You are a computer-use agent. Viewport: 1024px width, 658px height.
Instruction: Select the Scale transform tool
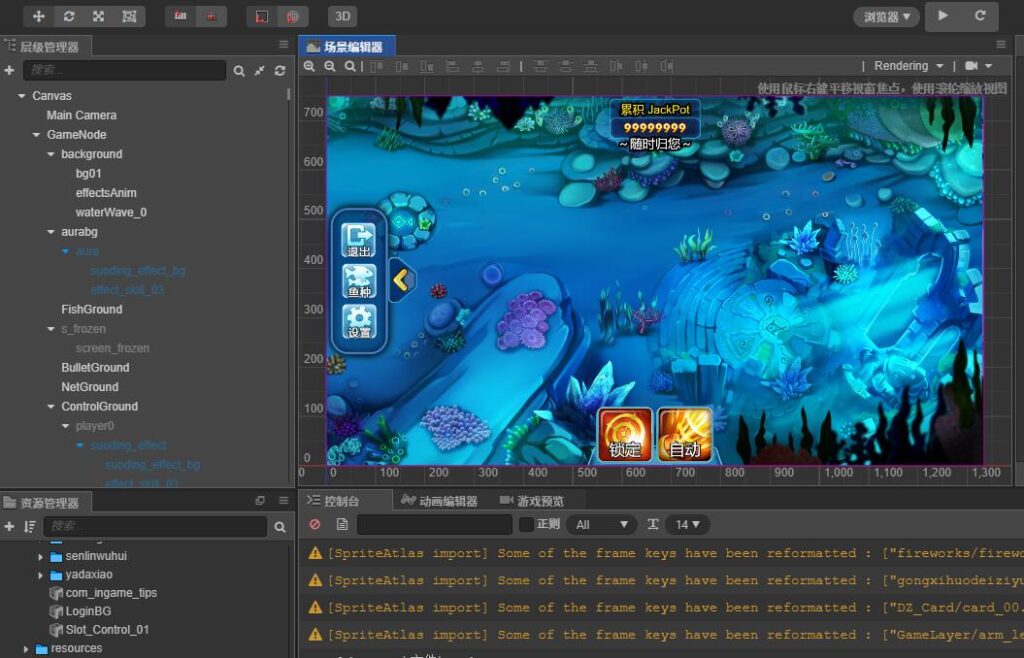click(98, 17)
